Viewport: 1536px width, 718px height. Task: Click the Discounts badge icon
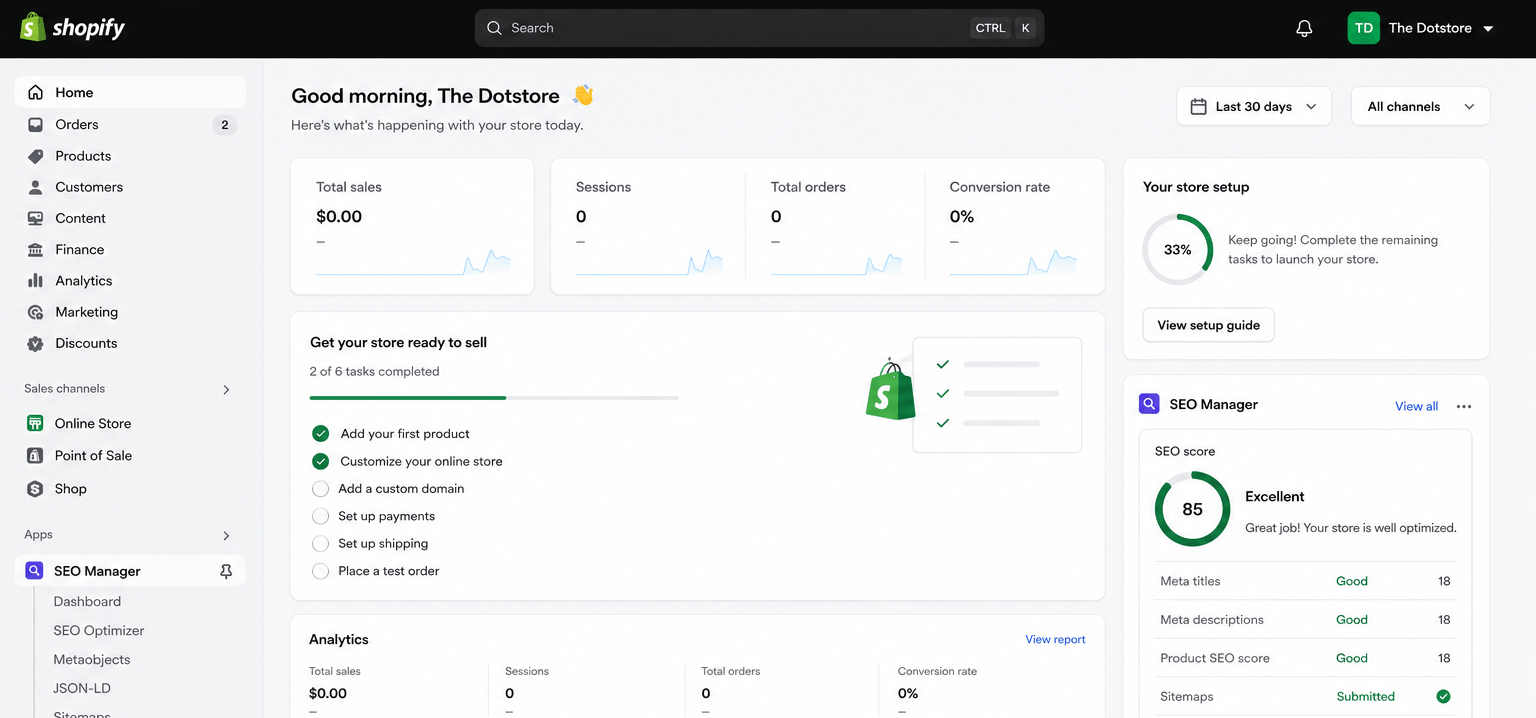pyautogui.click(x=36, y=343)
